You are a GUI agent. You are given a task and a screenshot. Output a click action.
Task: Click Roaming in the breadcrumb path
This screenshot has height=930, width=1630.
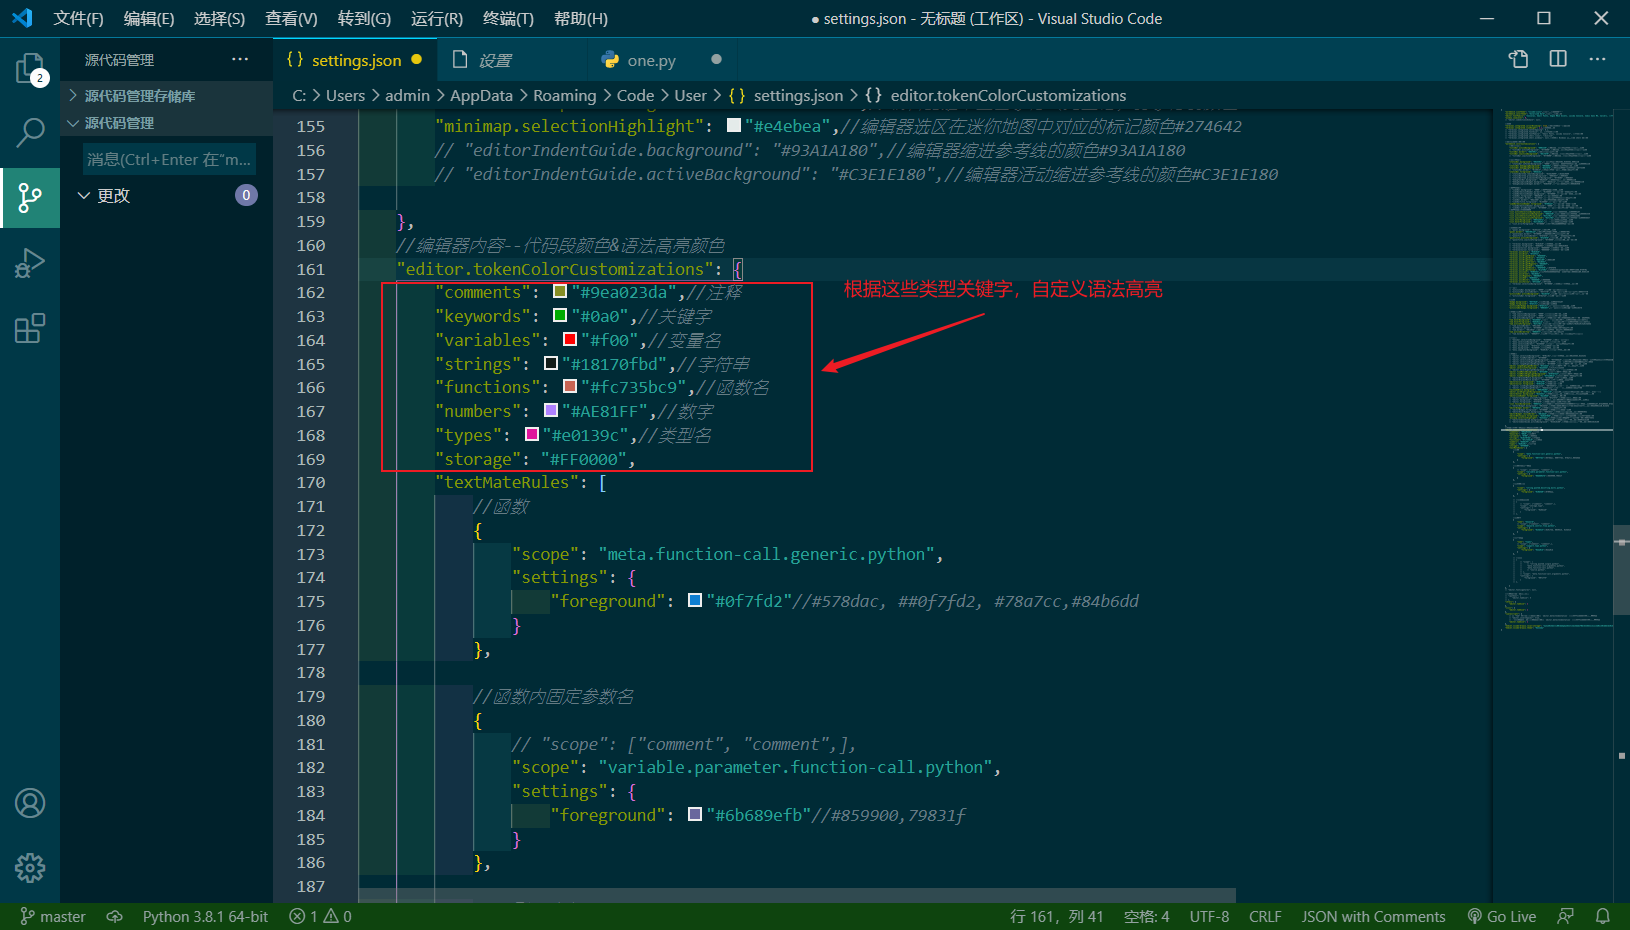pos(564,95)
